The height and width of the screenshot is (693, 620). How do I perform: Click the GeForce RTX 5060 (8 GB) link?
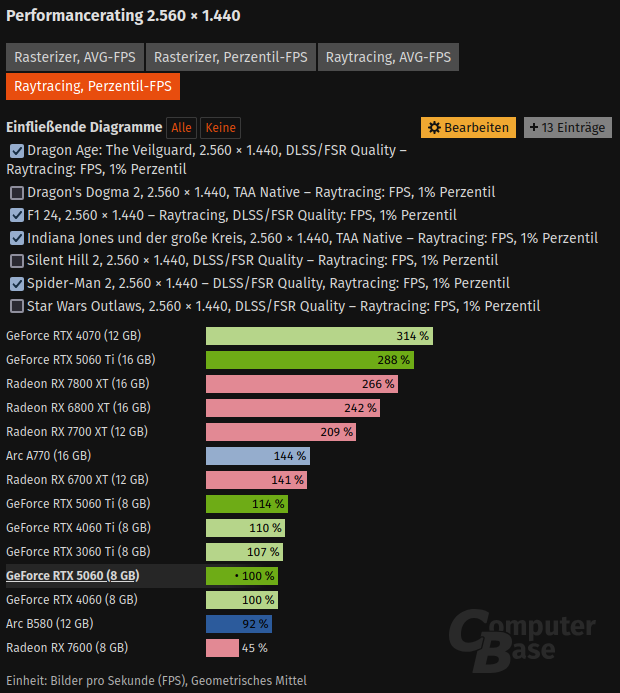[72, 576]
